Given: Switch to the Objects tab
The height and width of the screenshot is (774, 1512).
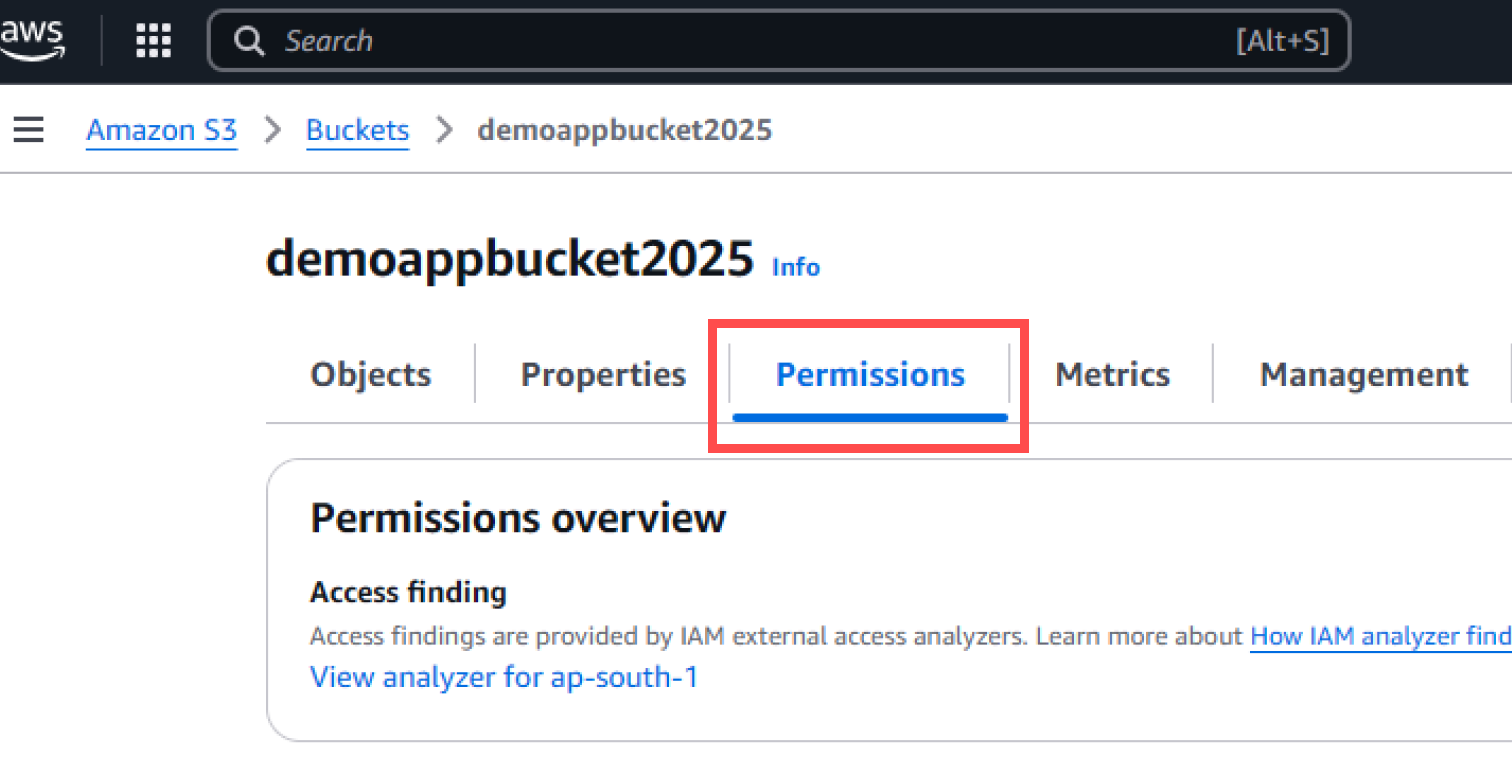Looking at the screenshot, I should pyautogui.click(x=370, y=375).
